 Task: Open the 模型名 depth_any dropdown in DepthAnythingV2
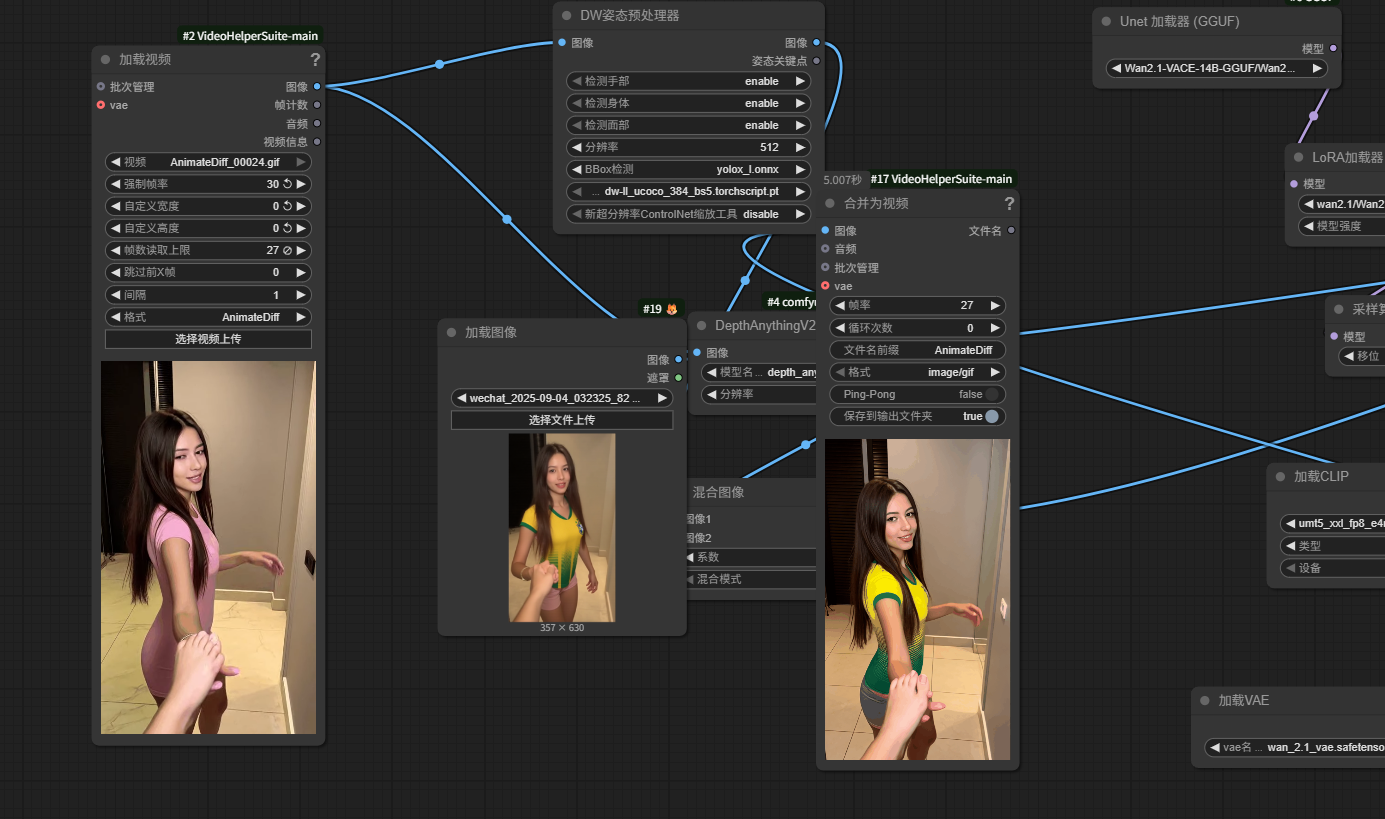pos(760,372)
